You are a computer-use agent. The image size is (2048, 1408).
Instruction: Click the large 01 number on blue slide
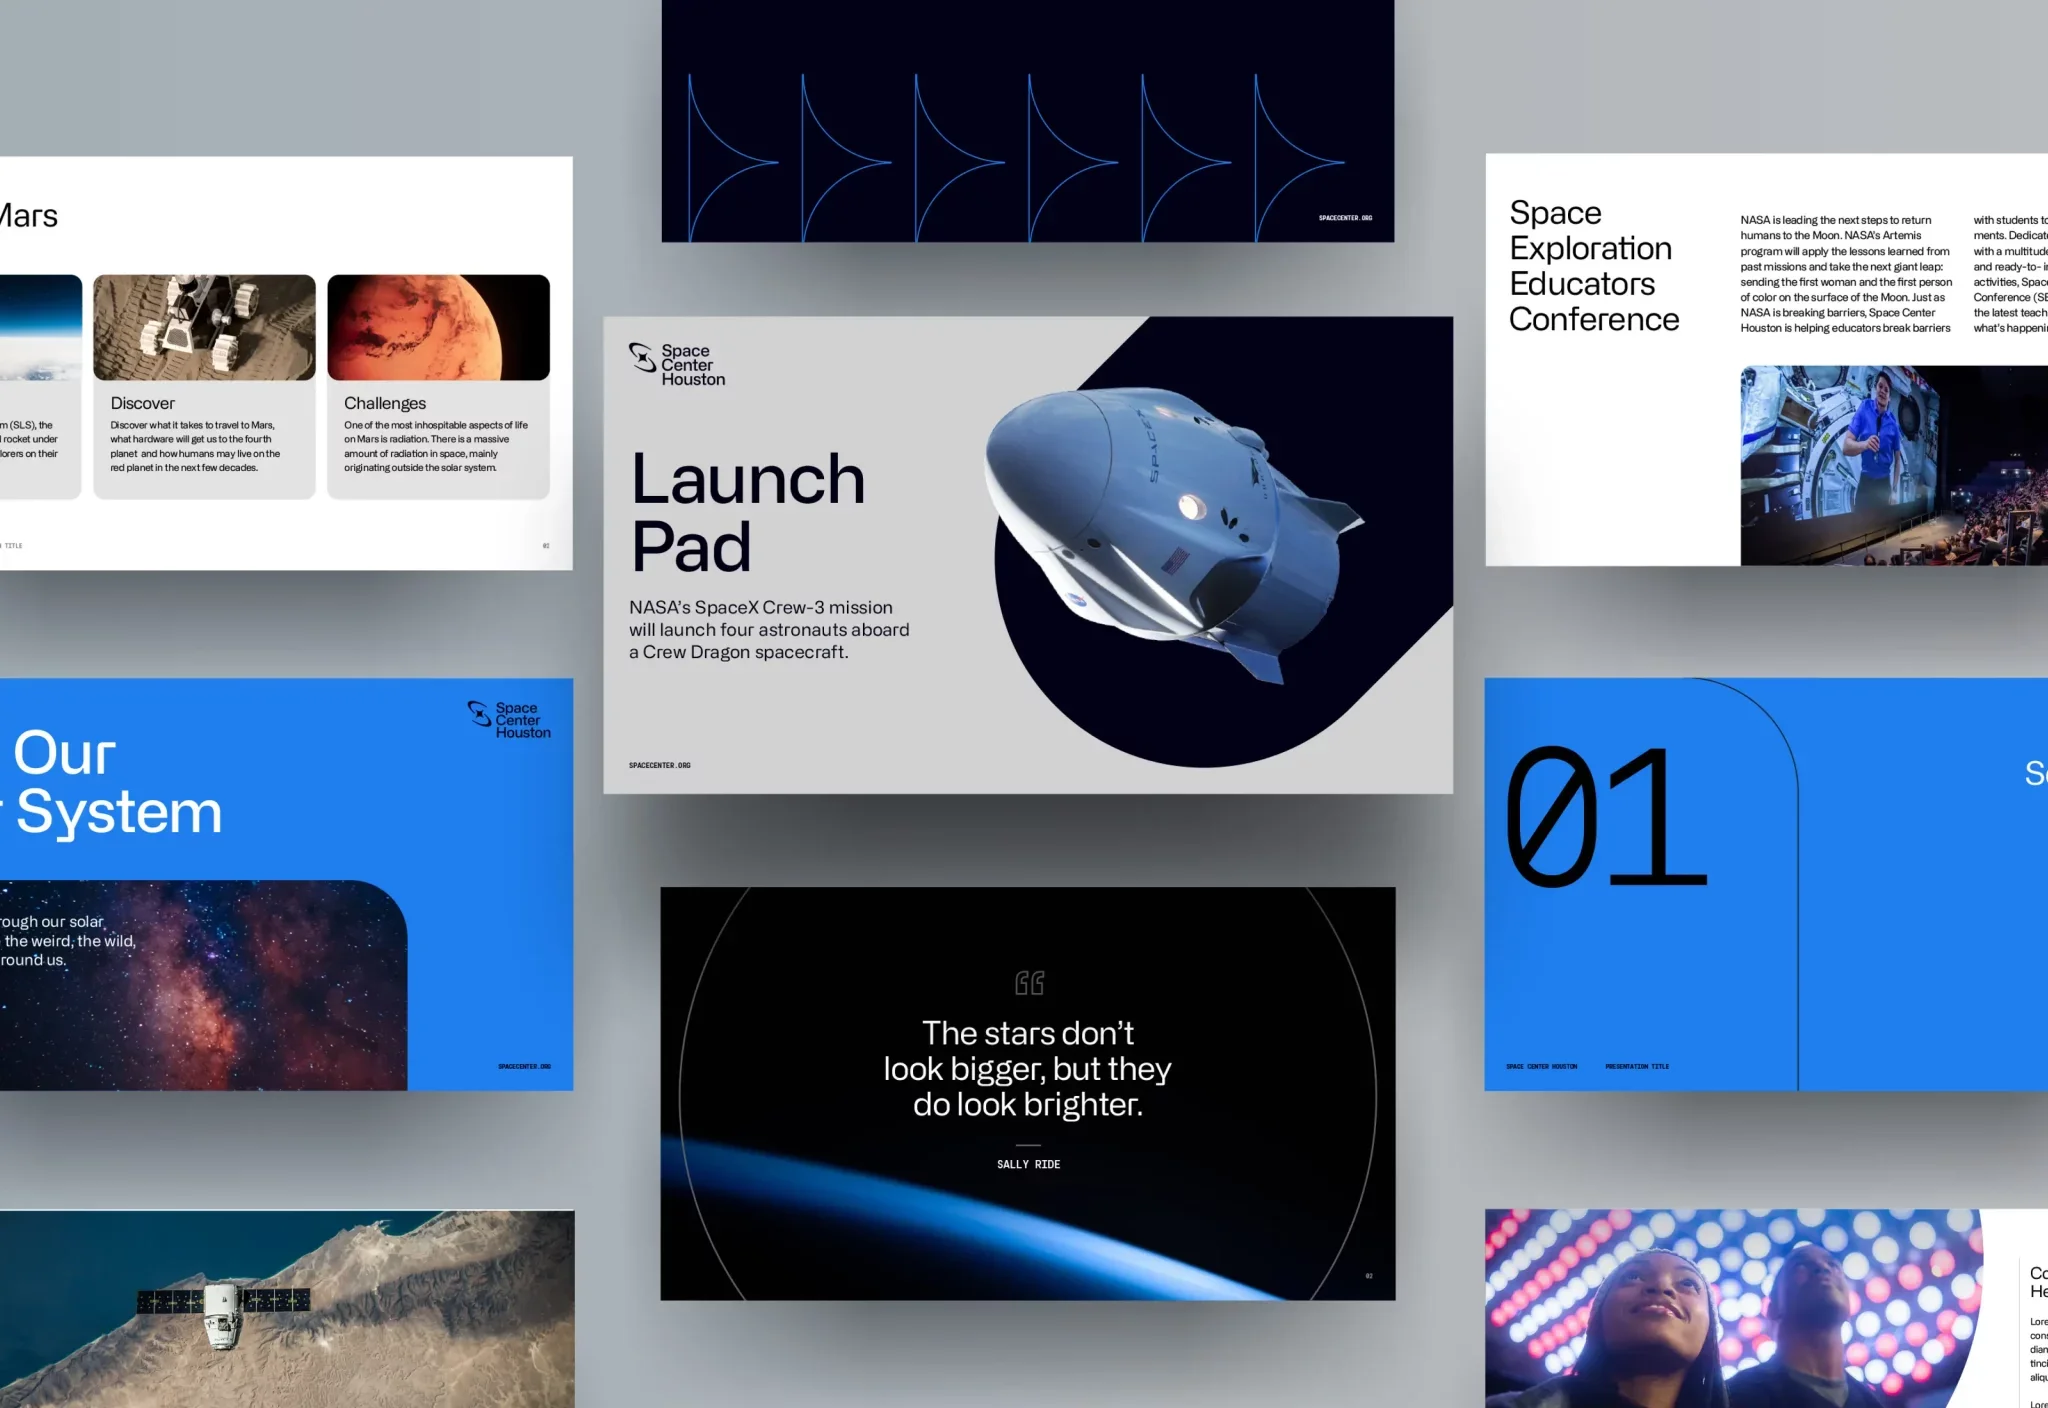click(1605, 818)
